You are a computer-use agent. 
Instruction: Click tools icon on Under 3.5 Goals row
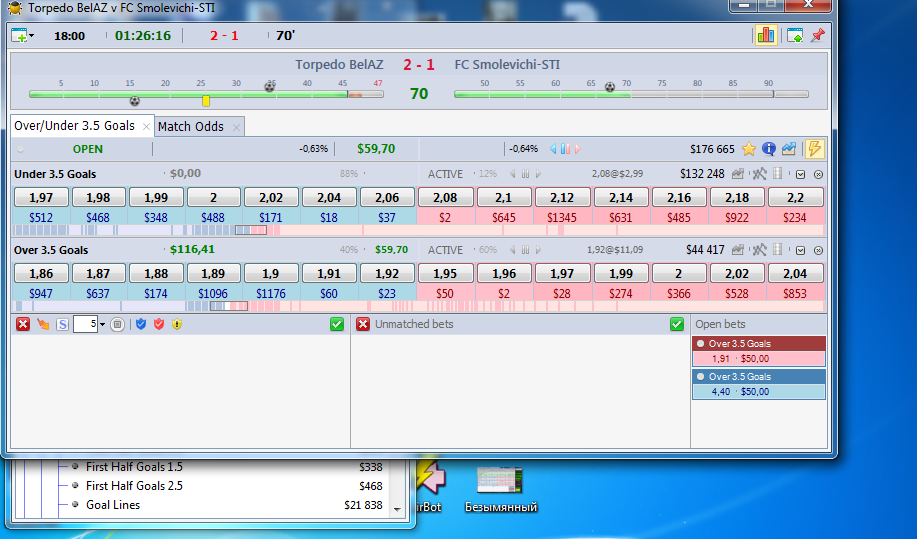(759, 174)
